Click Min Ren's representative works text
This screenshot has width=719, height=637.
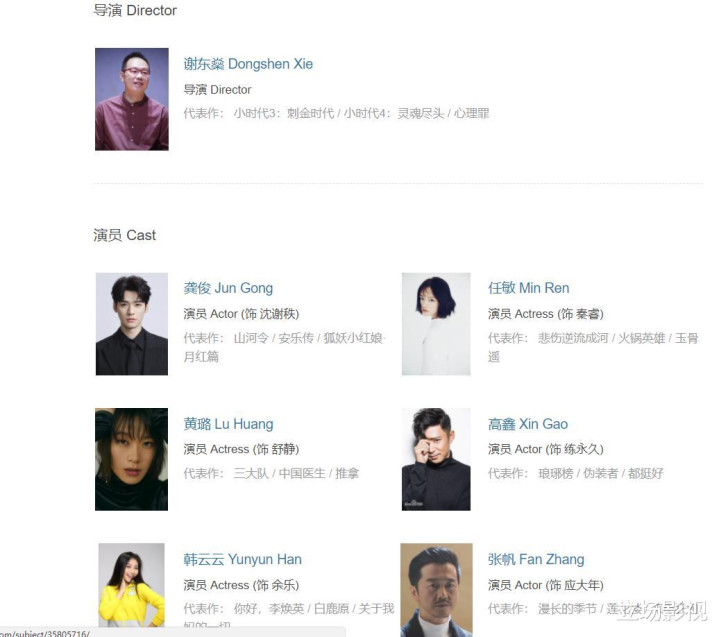tap(593, 347)
